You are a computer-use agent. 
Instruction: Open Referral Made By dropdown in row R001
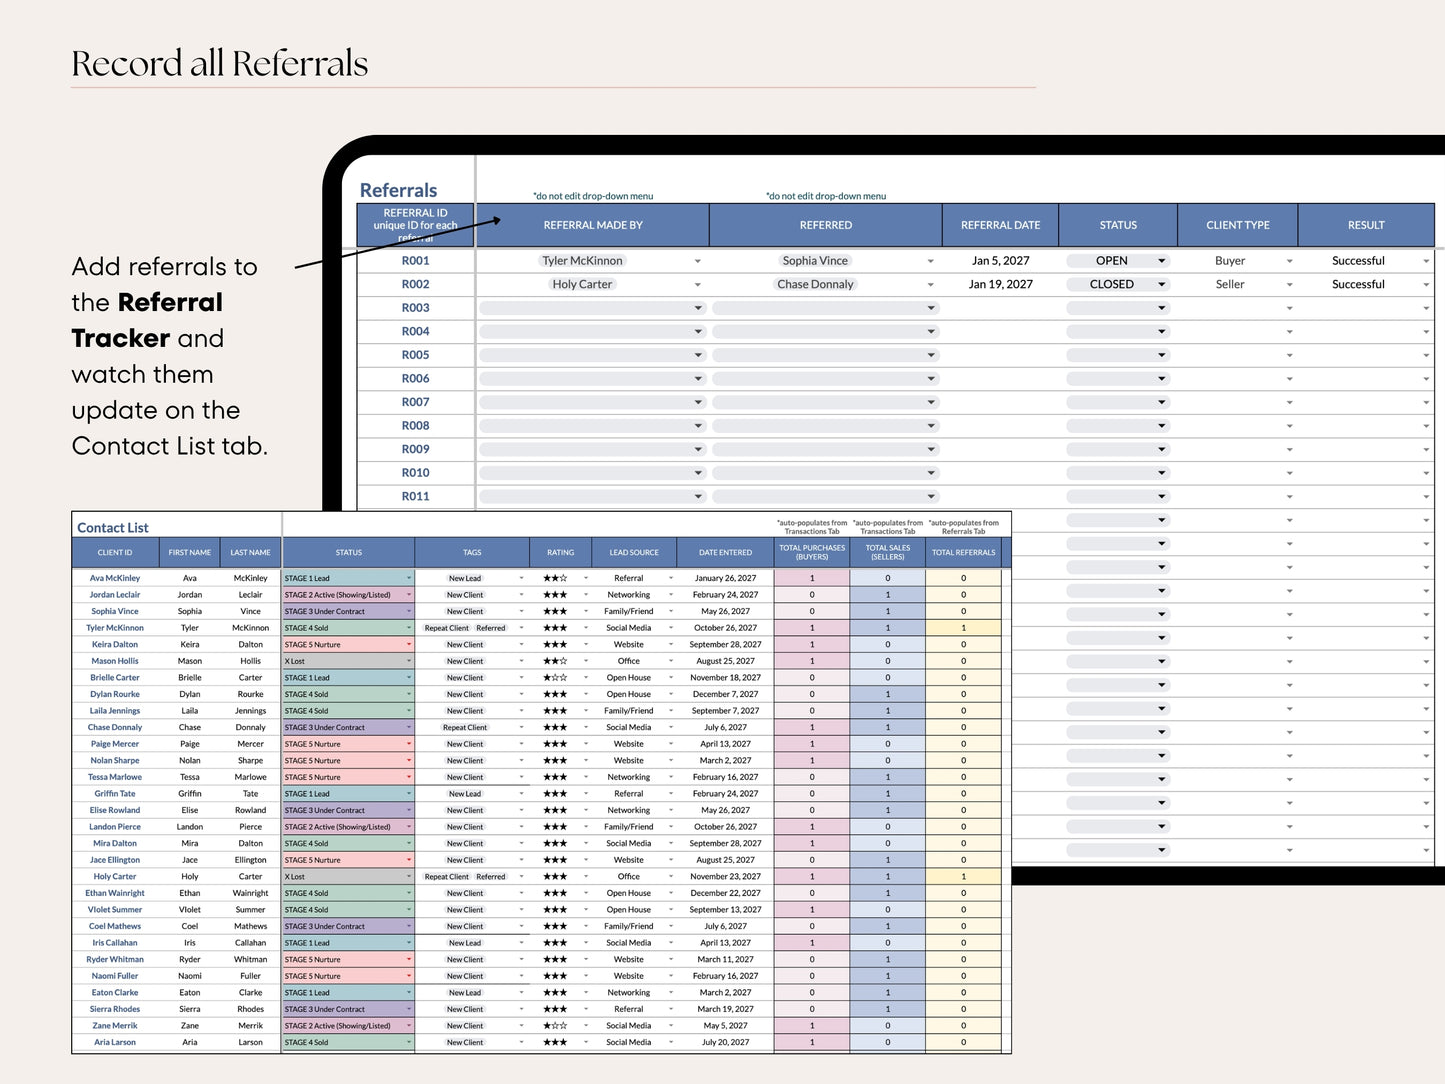pyautogui.click(x=697, y=261)
